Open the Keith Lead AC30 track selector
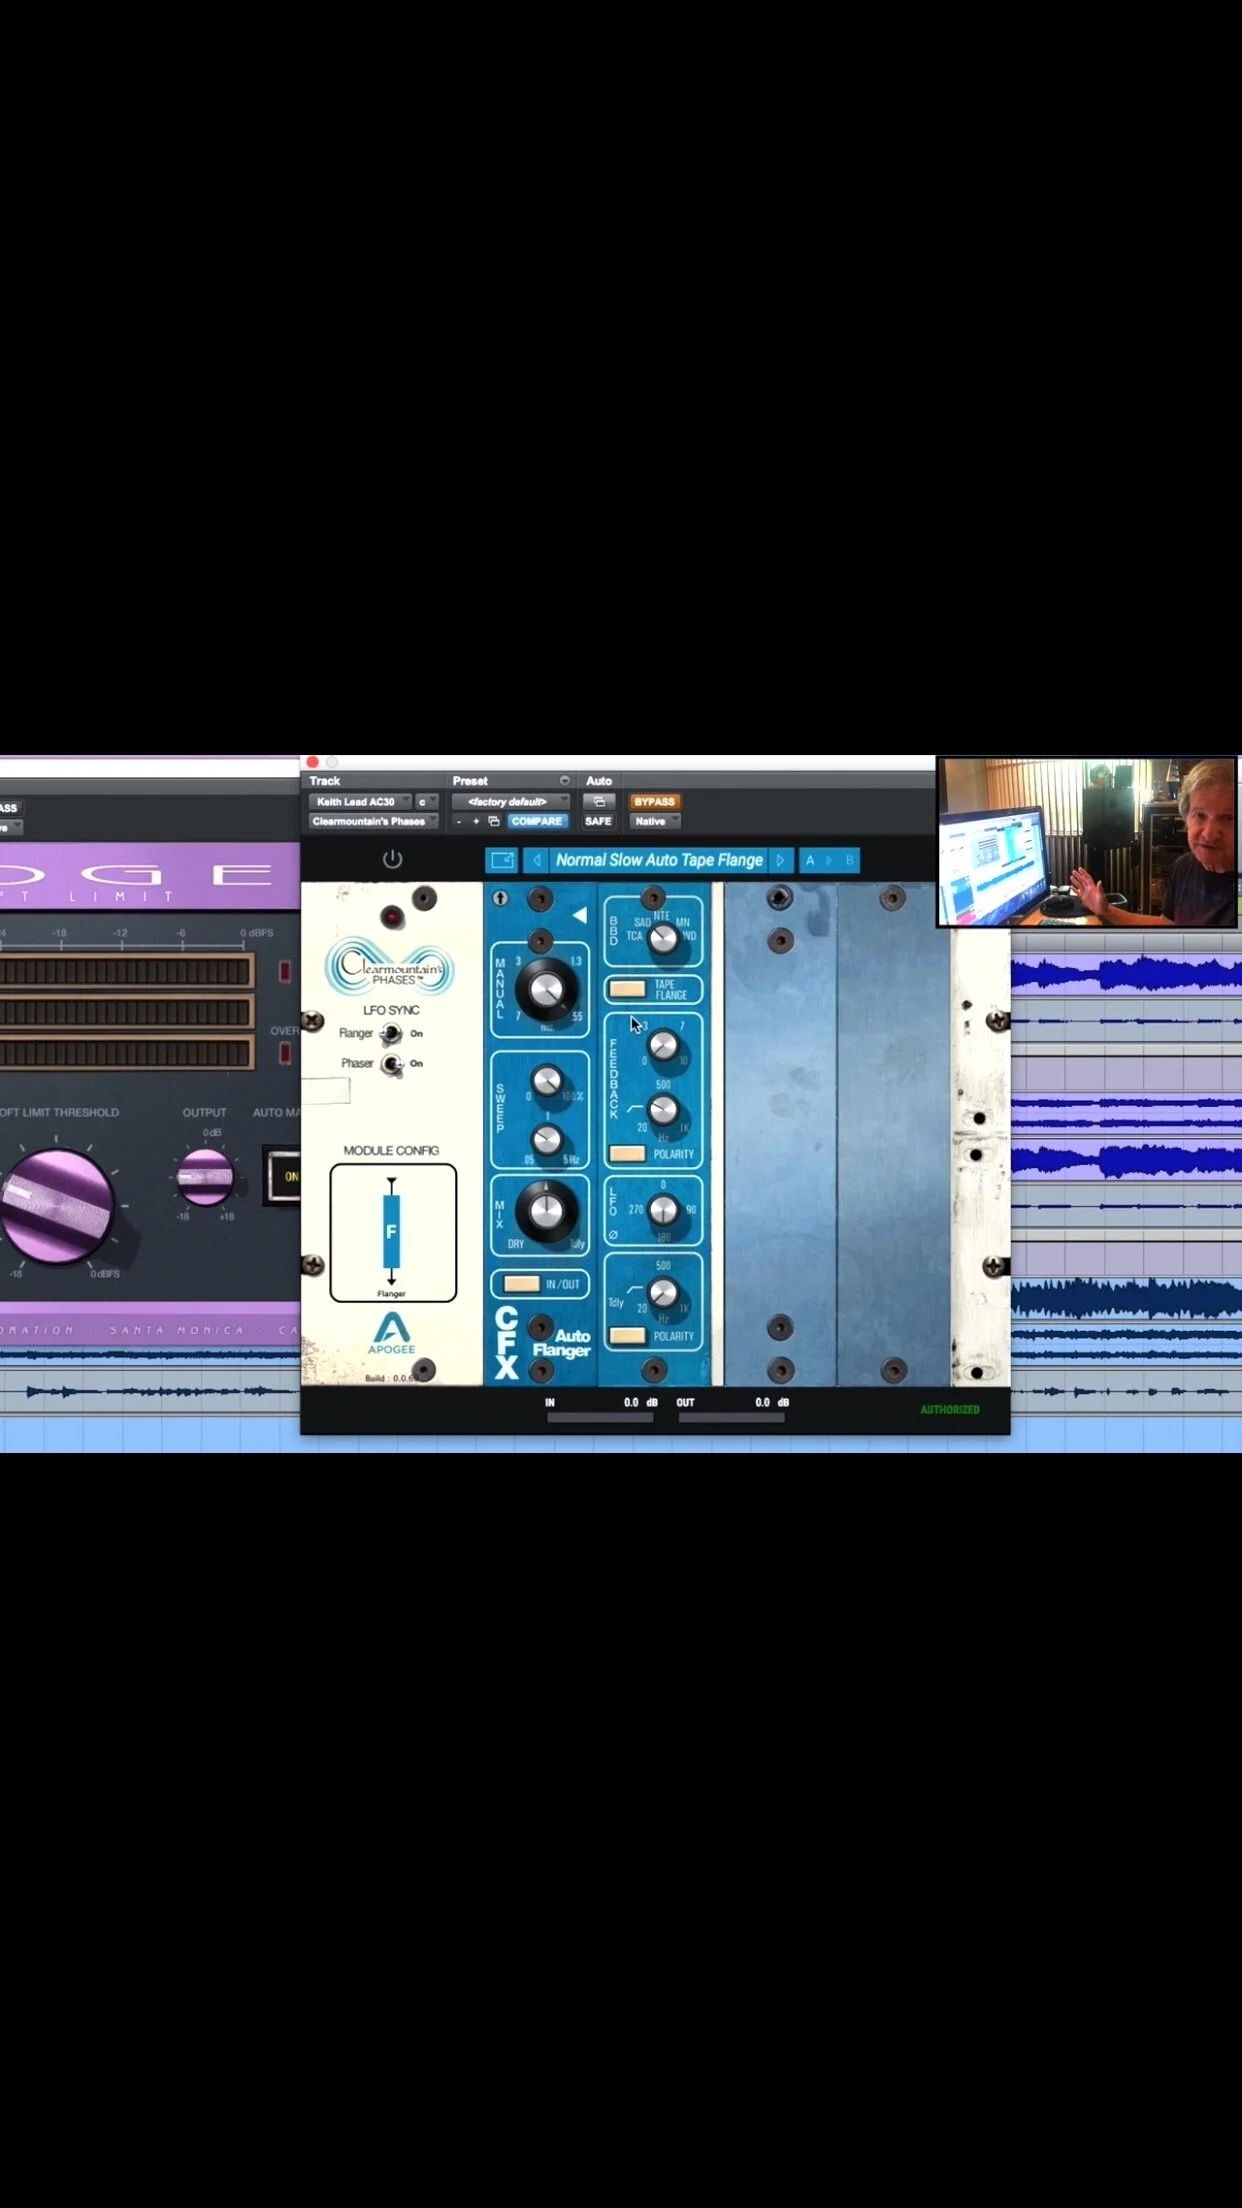The height and width of the screenshot is (2208, 1242). [x=360, y=802]
